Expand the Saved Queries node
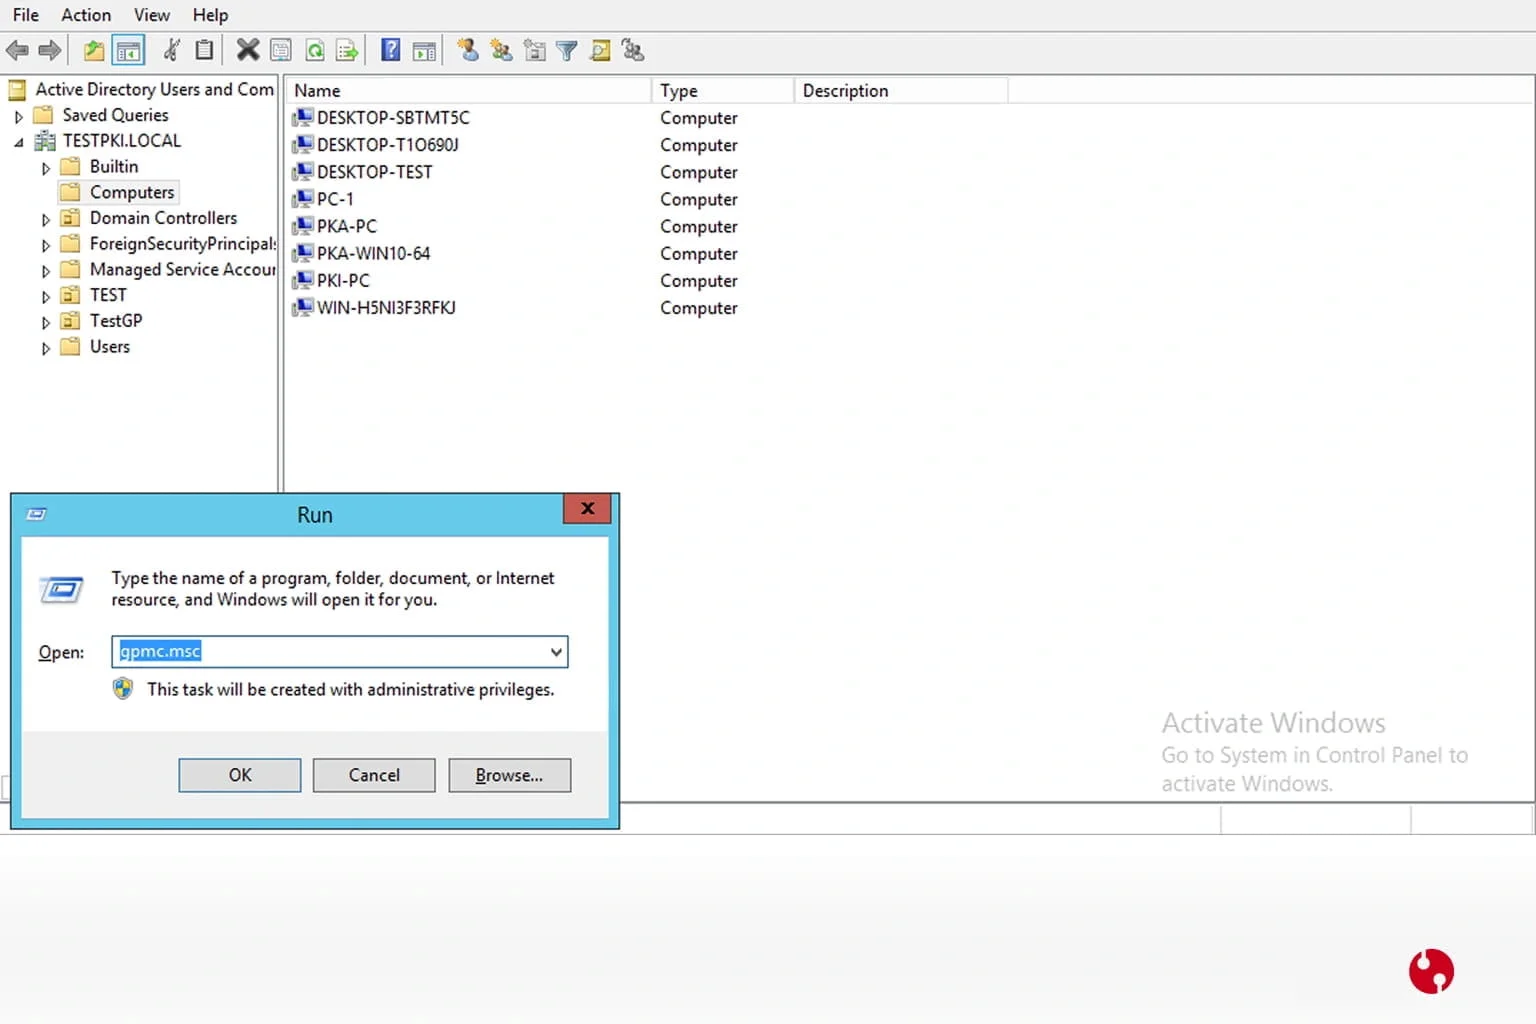The height and width of the screenshot is (1024, 1536). 18,116
